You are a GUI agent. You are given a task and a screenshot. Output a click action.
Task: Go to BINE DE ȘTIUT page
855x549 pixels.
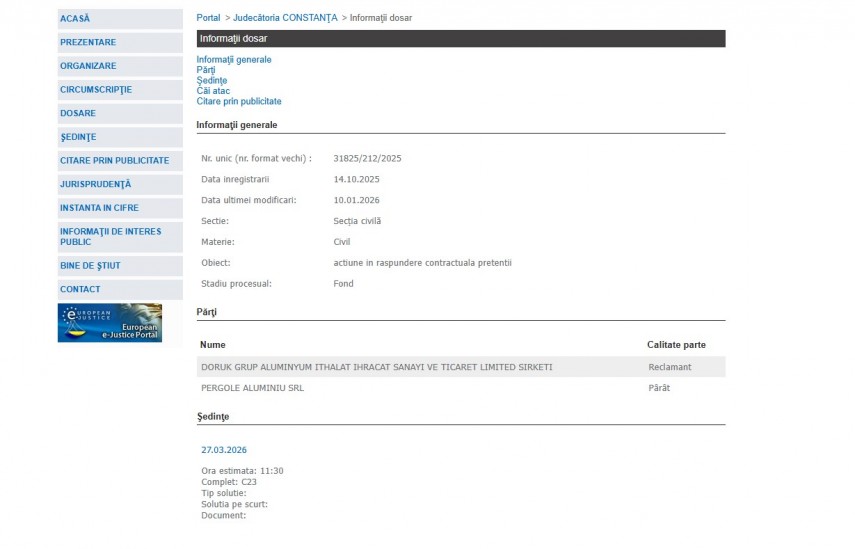pyautogui.click(x=90, y=266)
